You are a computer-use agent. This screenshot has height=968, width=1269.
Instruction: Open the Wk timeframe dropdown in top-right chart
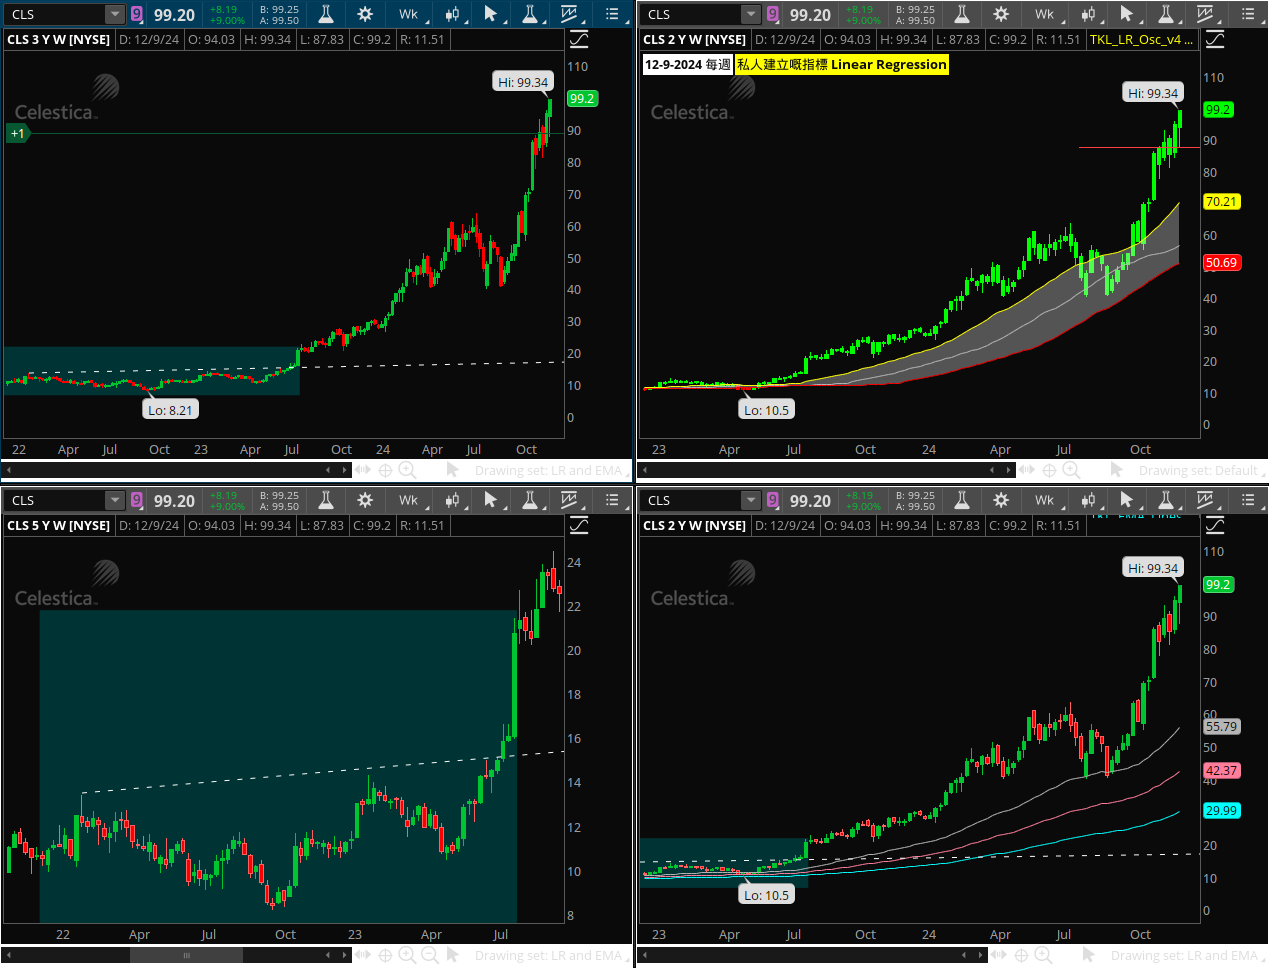(1047, 14)
